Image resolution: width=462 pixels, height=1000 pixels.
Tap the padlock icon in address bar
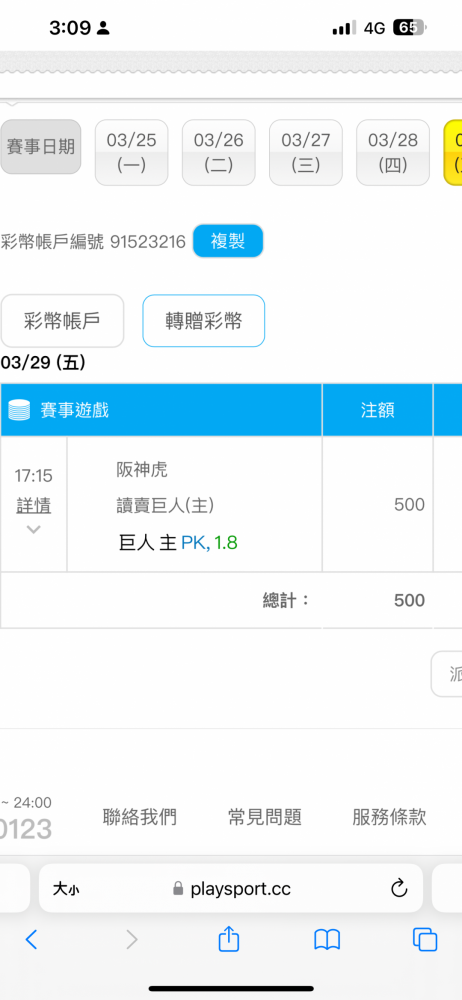pyautogui.click(x=178, y=888)
